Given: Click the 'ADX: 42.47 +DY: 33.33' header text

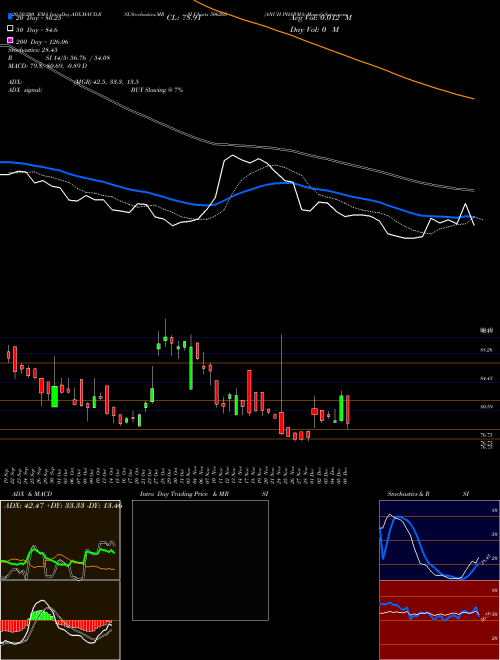Looking at the screenshot, I should tap(46, 505).
